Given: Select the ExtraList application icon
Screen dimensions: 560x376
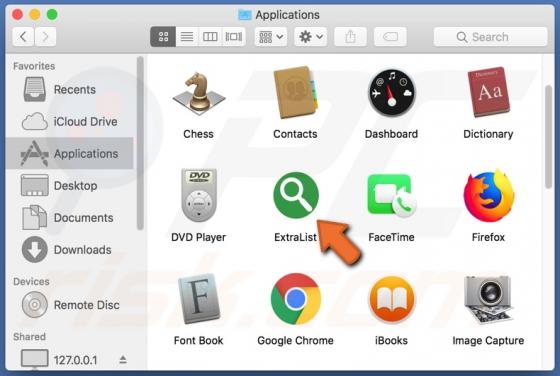Looking at the screenshot, I should pyautogui.click(x=296, y=195).
